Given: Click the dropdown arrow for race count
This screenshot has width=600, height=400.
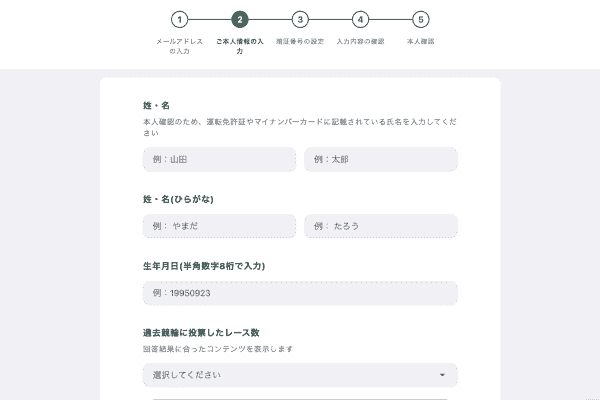Looking at the screenshot, I should (442, 375).
